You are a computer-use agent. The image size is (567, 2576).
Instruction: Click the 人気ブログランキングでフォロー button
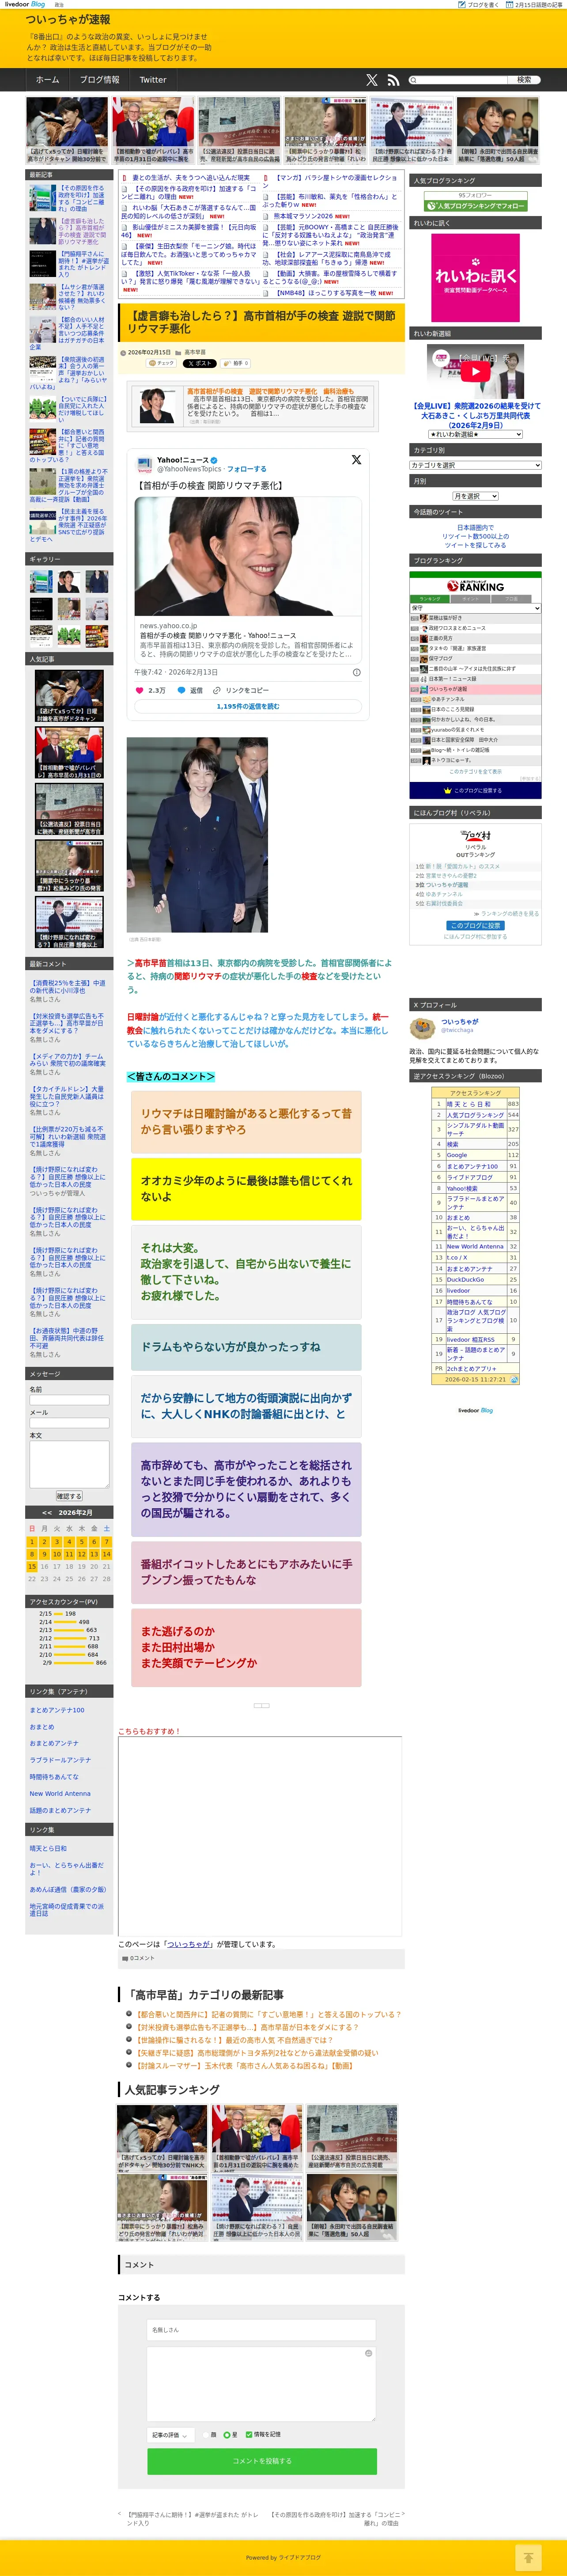(475, 206)
